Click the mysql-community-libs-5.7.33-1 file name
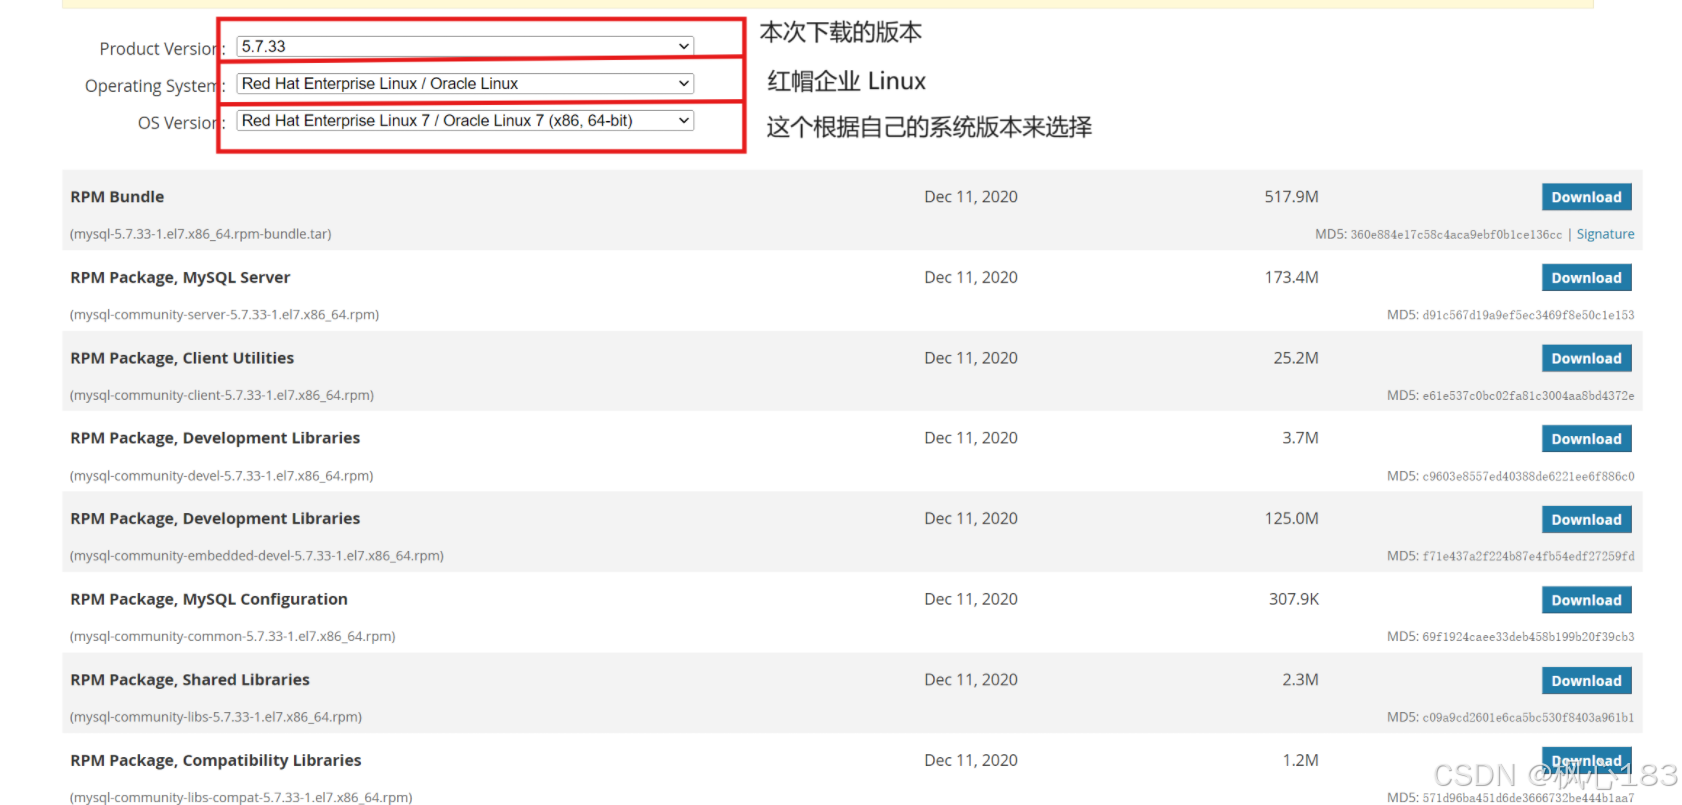The image size is (1682, 805). [216, 717]
